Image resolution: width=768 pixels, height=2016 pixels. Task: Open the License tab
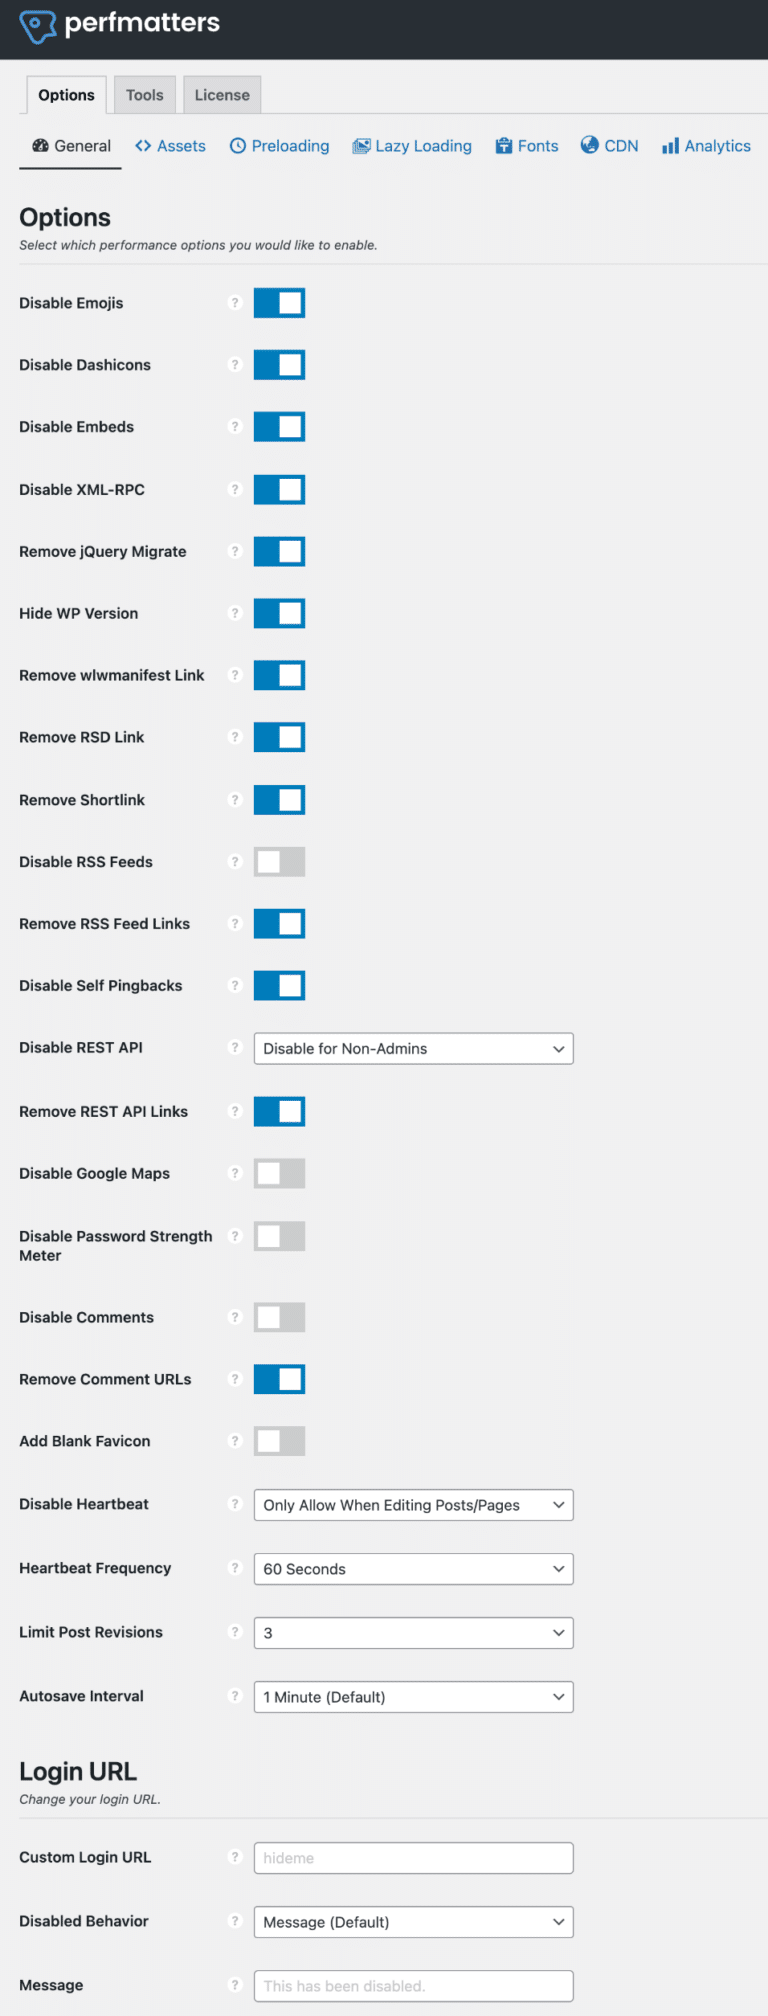pyautogui.click(x=221, y=94)
